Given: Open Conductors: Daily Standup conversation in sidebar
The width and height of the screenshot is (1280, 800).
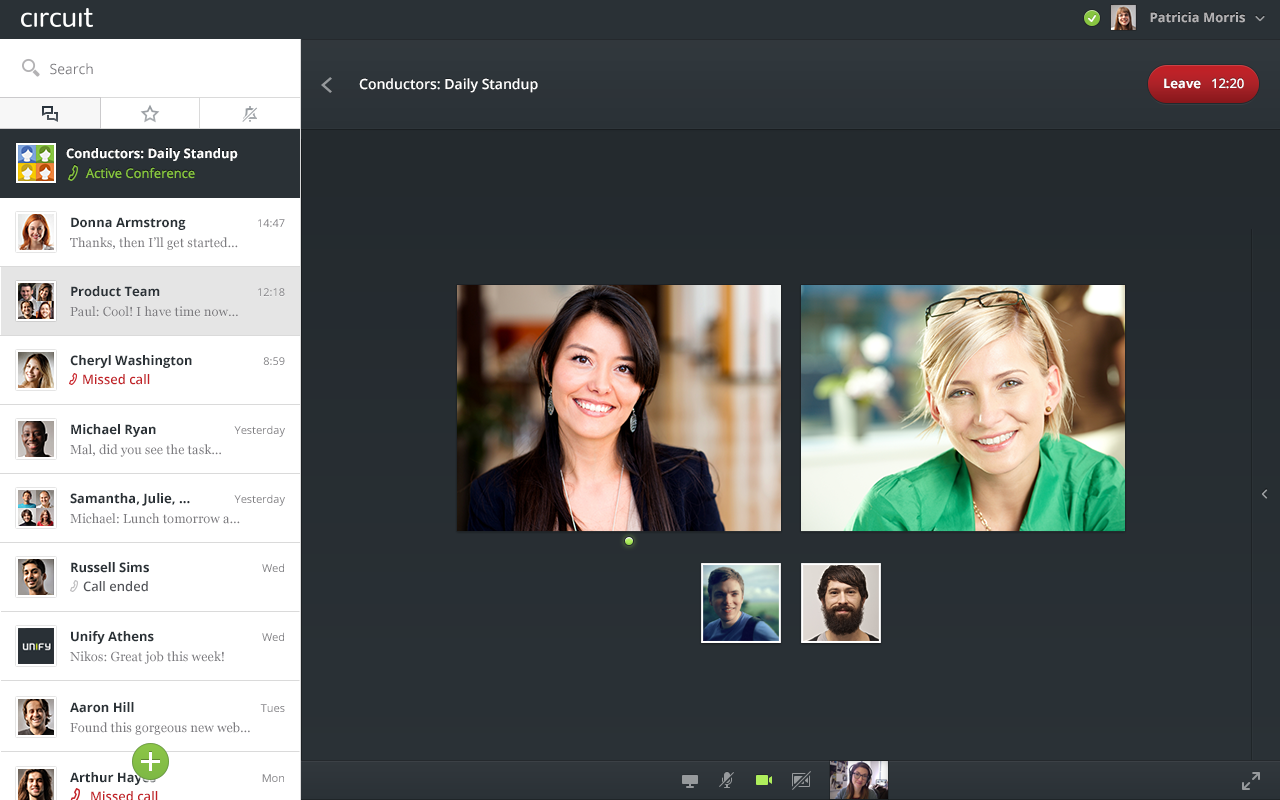Looking at the screenshot, I should [x=150, y=163].
